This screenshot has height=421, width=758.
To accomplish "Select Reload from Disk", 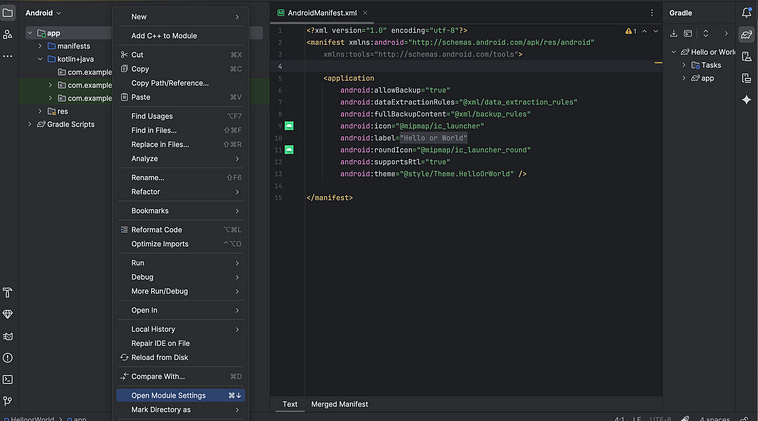I will (180, 357).
